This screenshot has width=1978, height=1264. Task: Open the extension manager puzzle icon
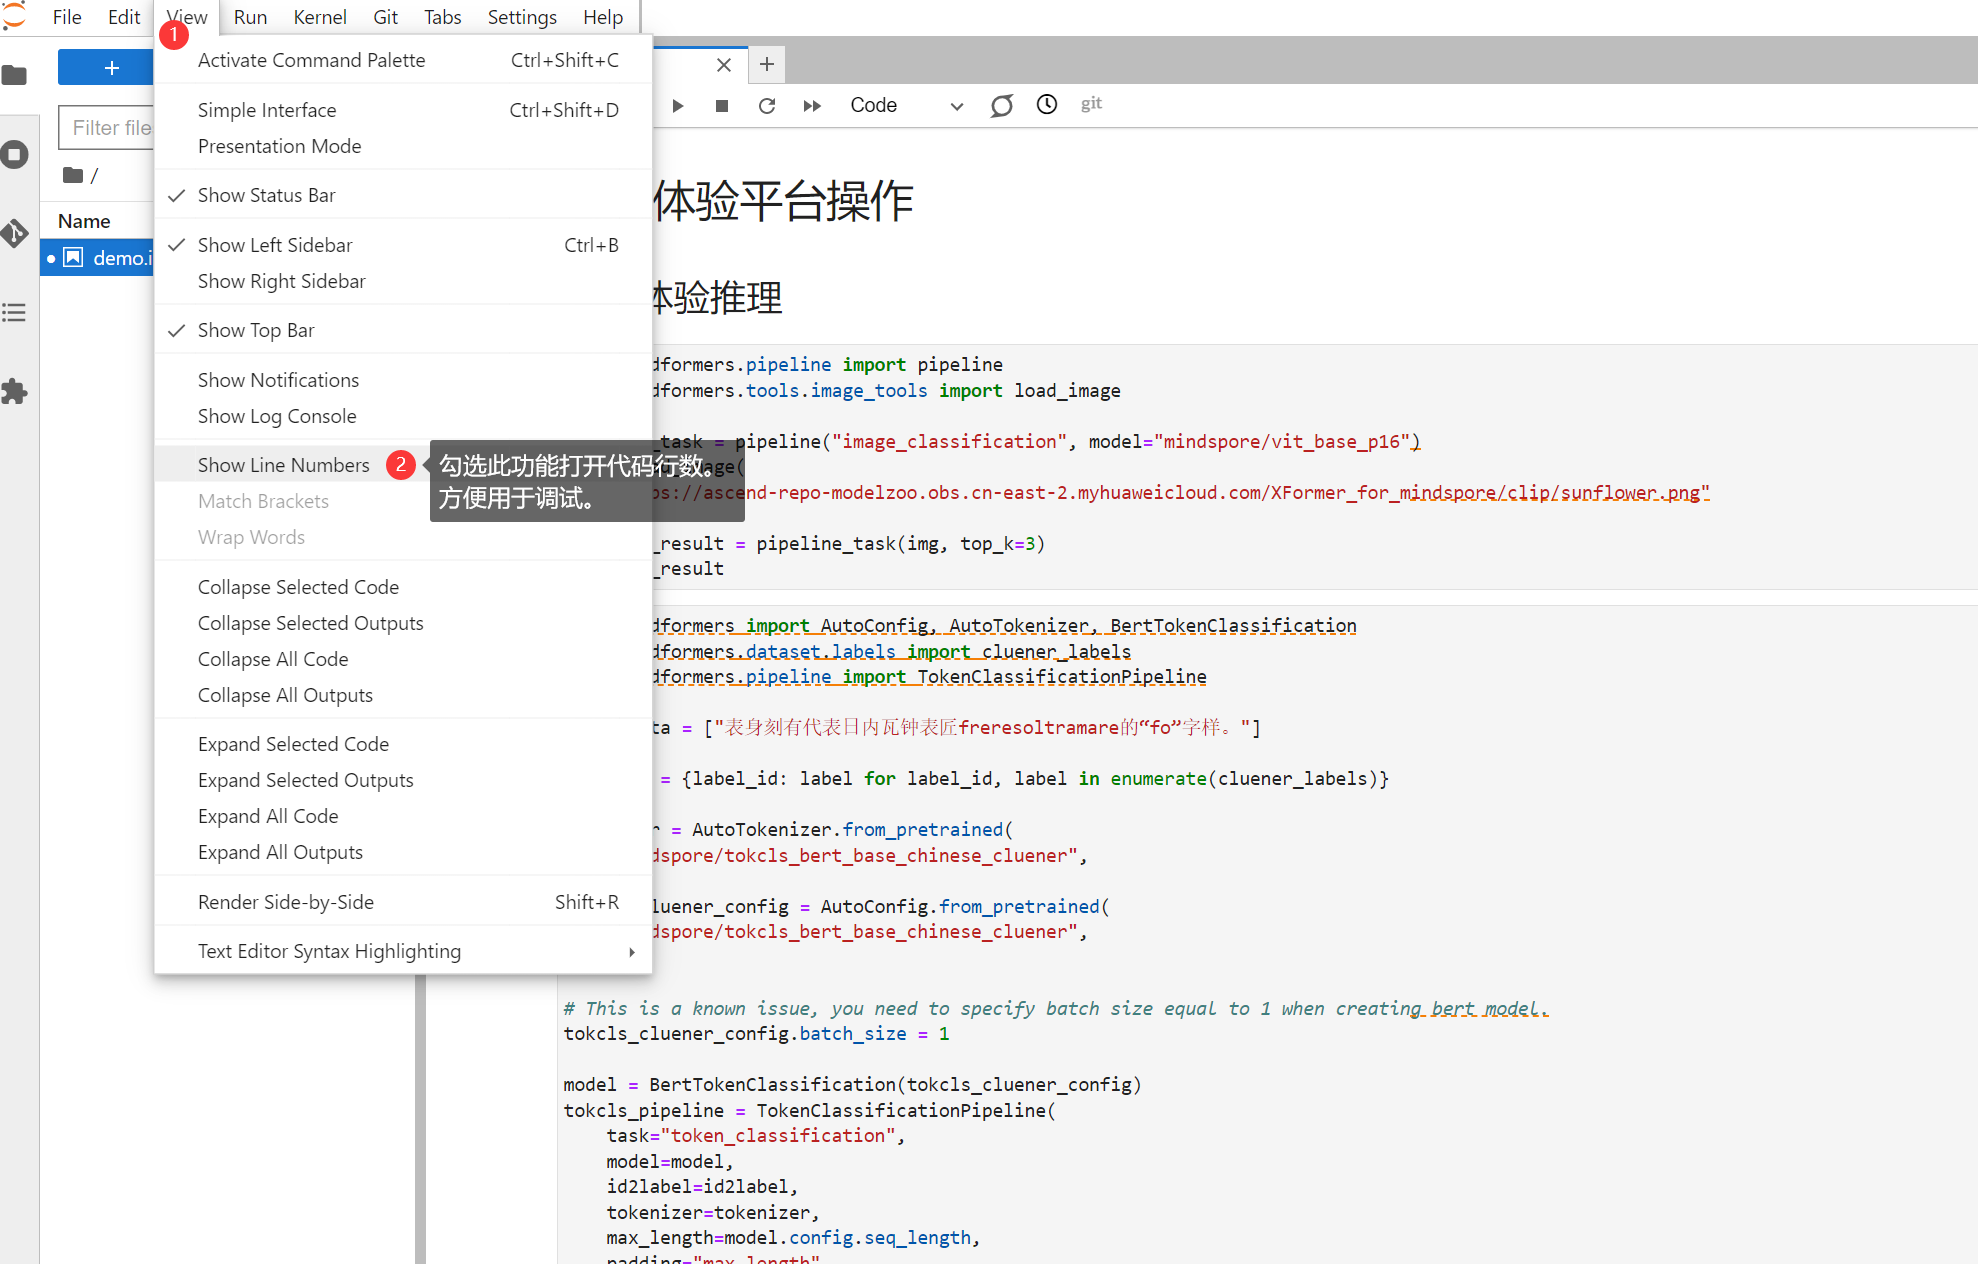click(x=15, y=392)
